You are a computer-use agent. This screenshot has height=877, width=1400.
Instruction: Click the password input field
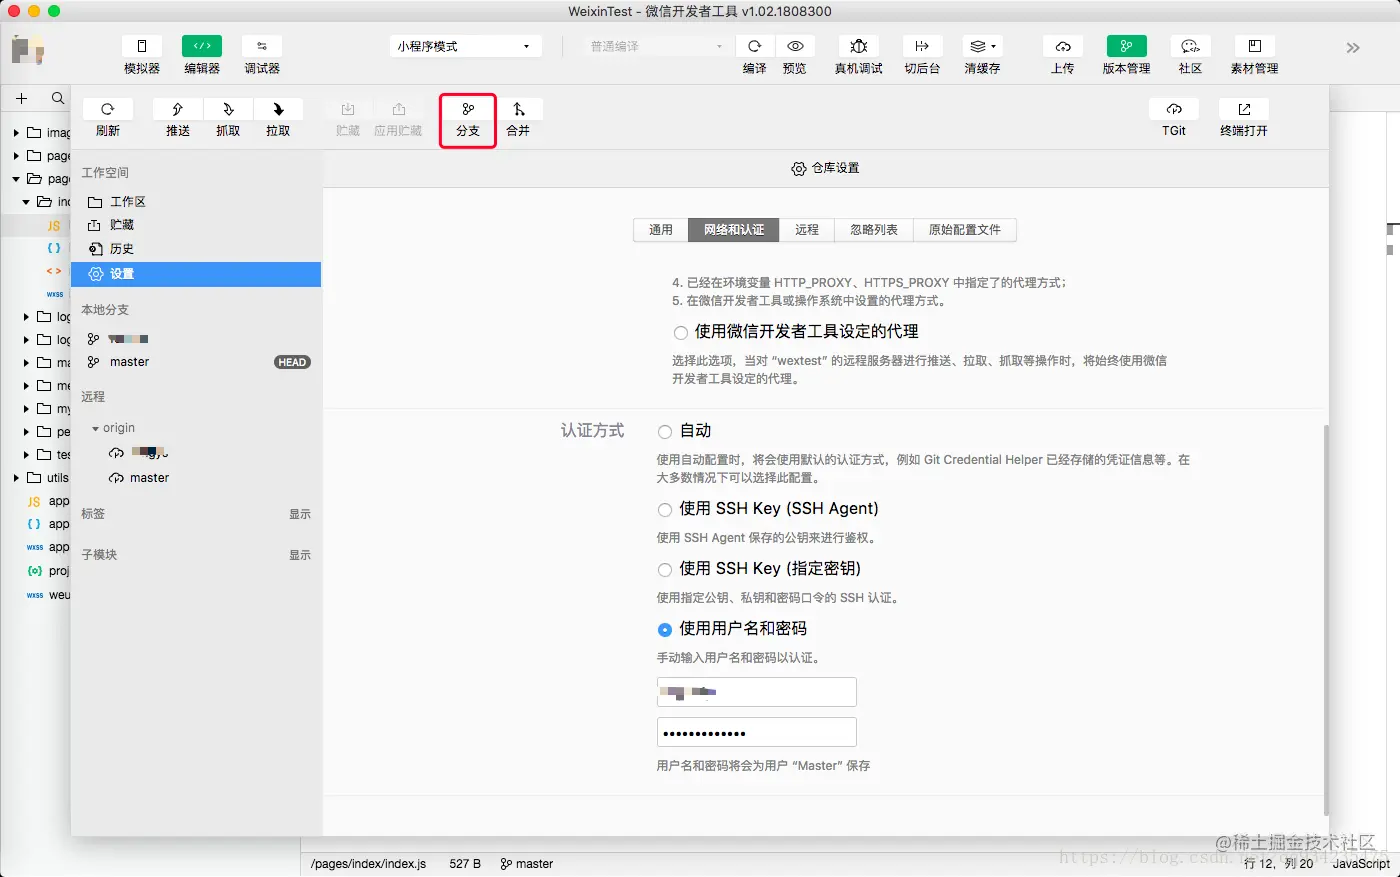pyautogui.click(x=757, y=732)
